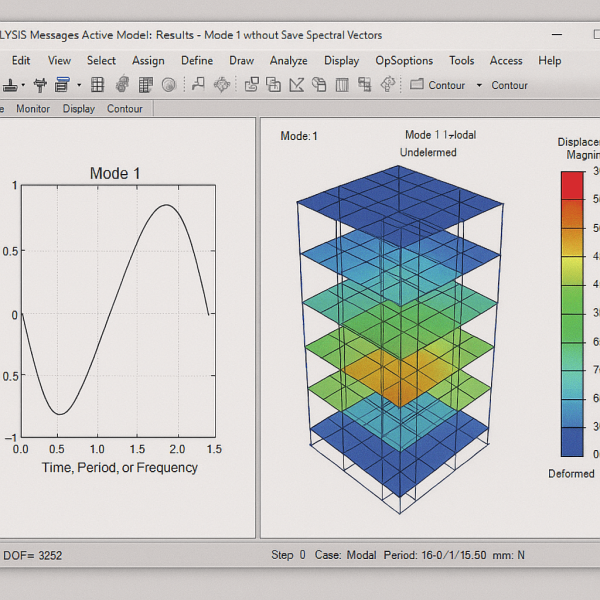Click the folder icon before Contour

tap(416, 85)
